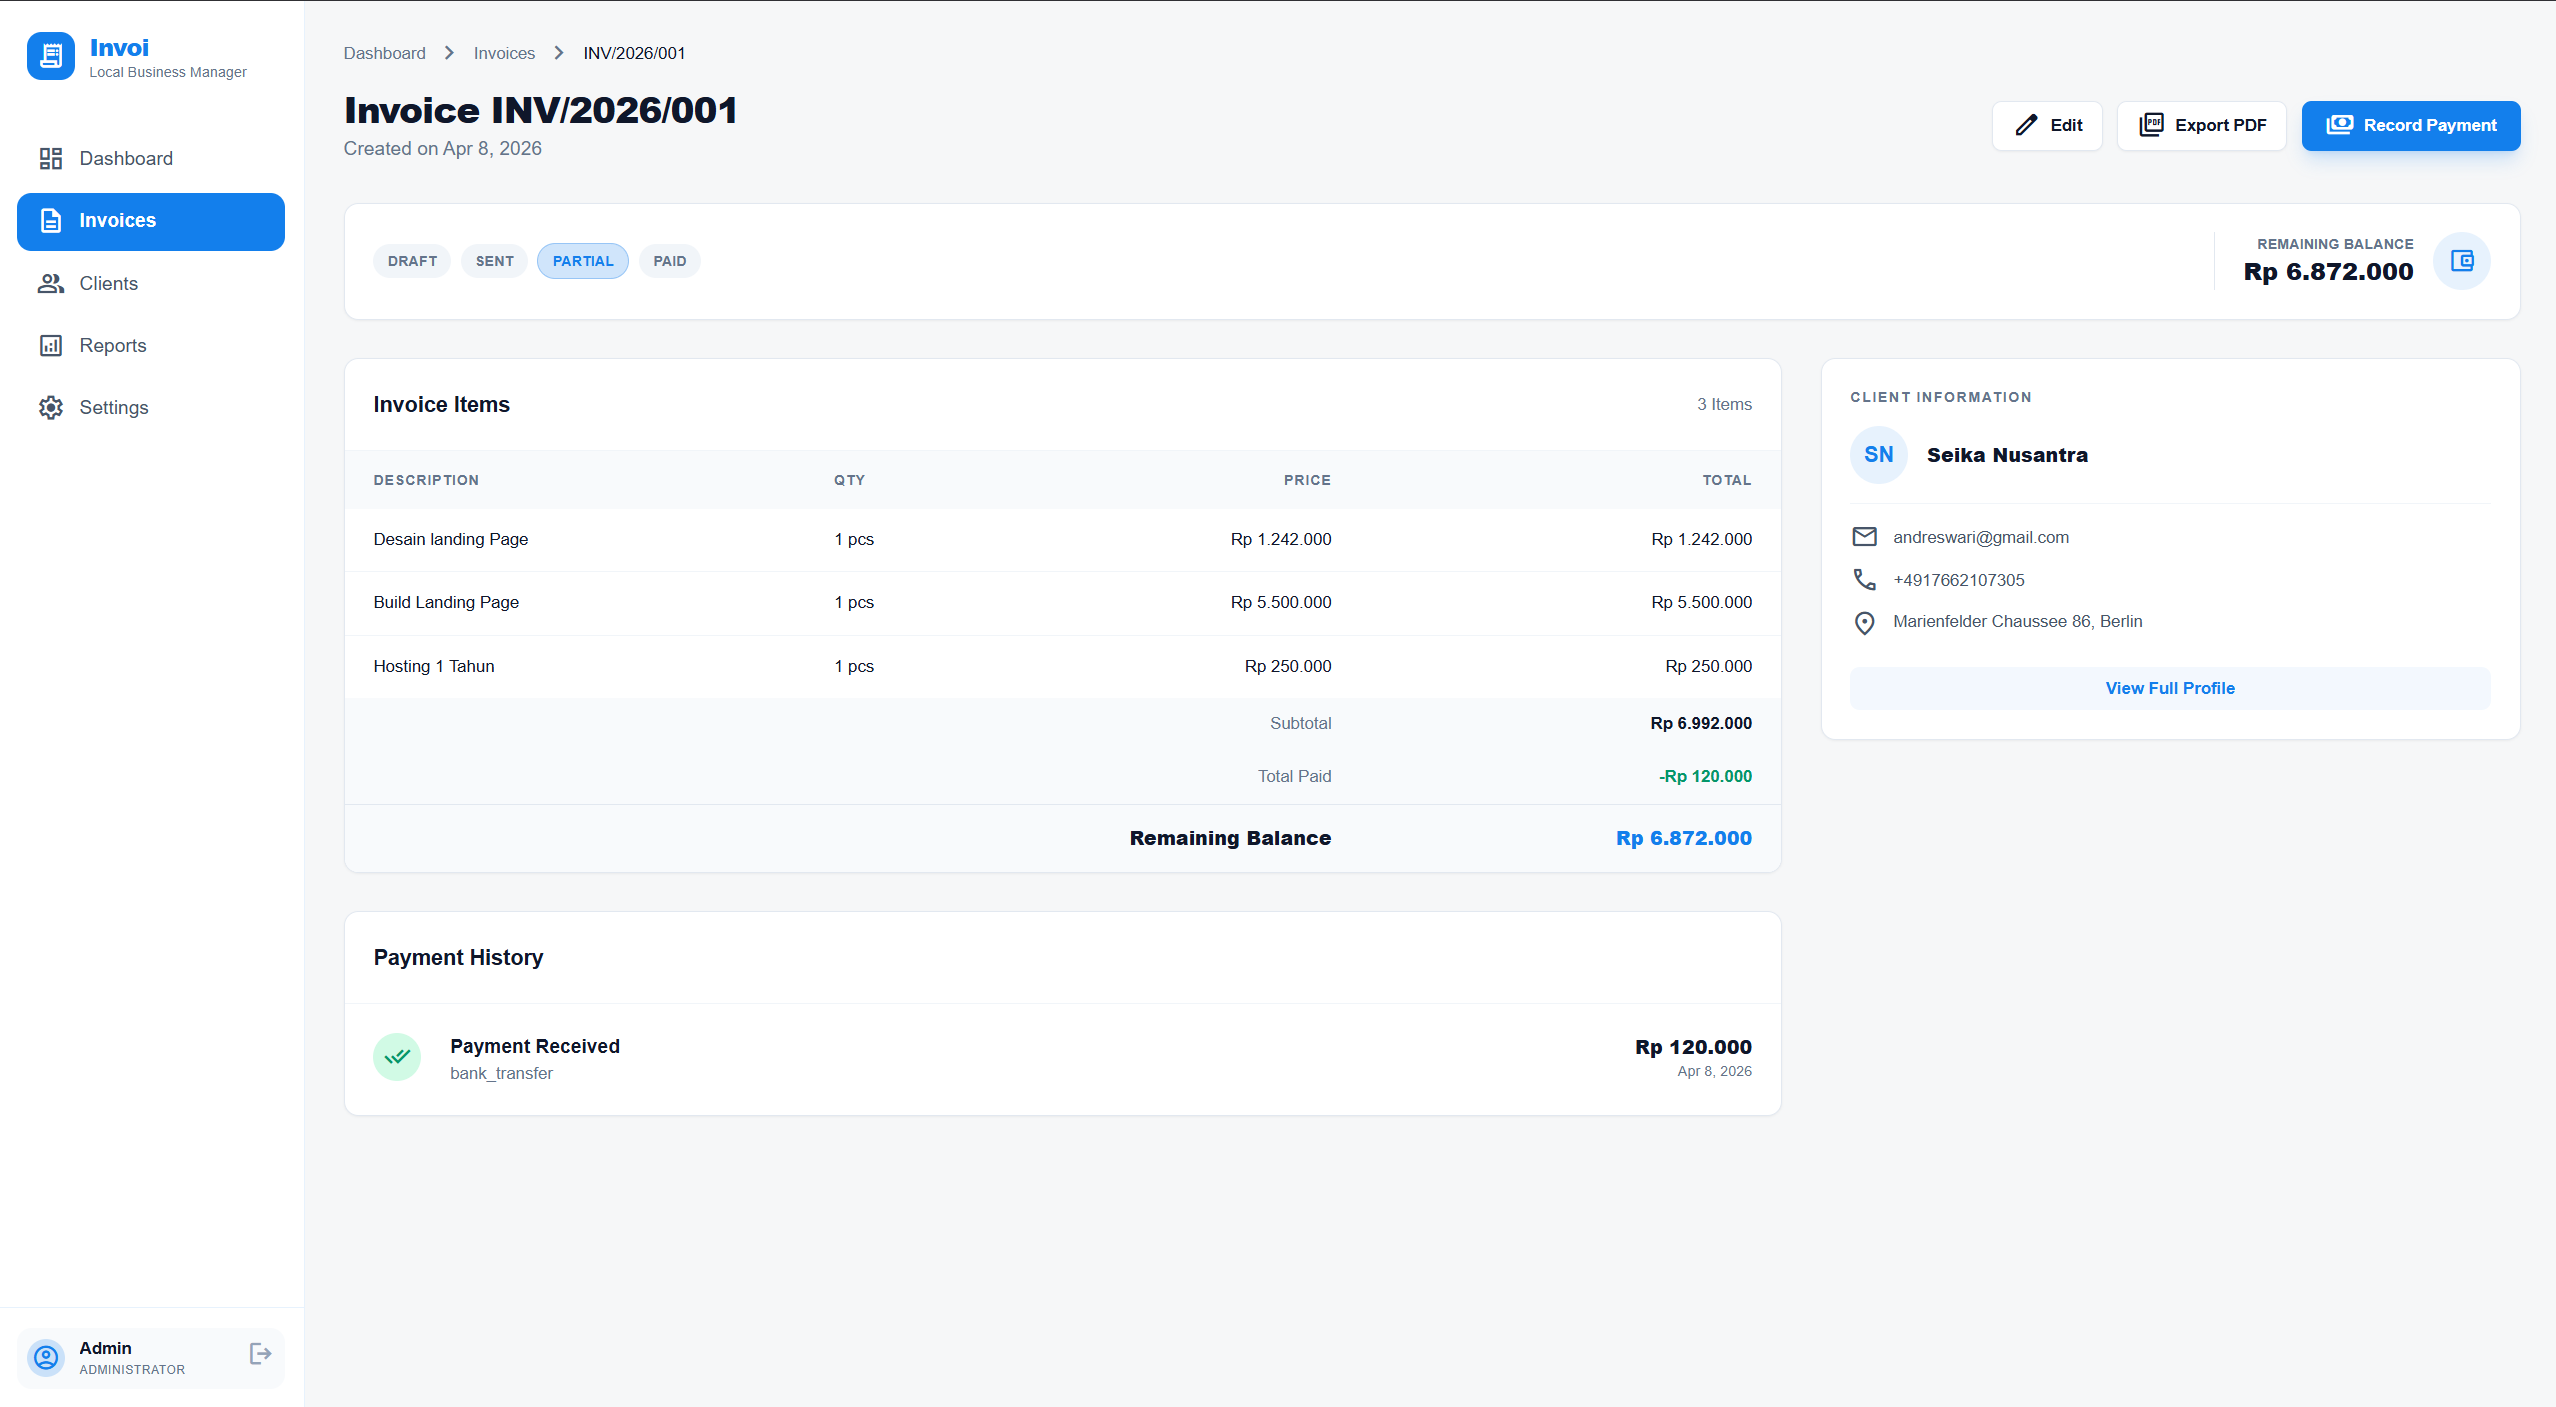The height and width of the screenshot is (1407, 2556).
Task: Click the email icon beside andreswari@gmail.com
Action: [1863, 536]
